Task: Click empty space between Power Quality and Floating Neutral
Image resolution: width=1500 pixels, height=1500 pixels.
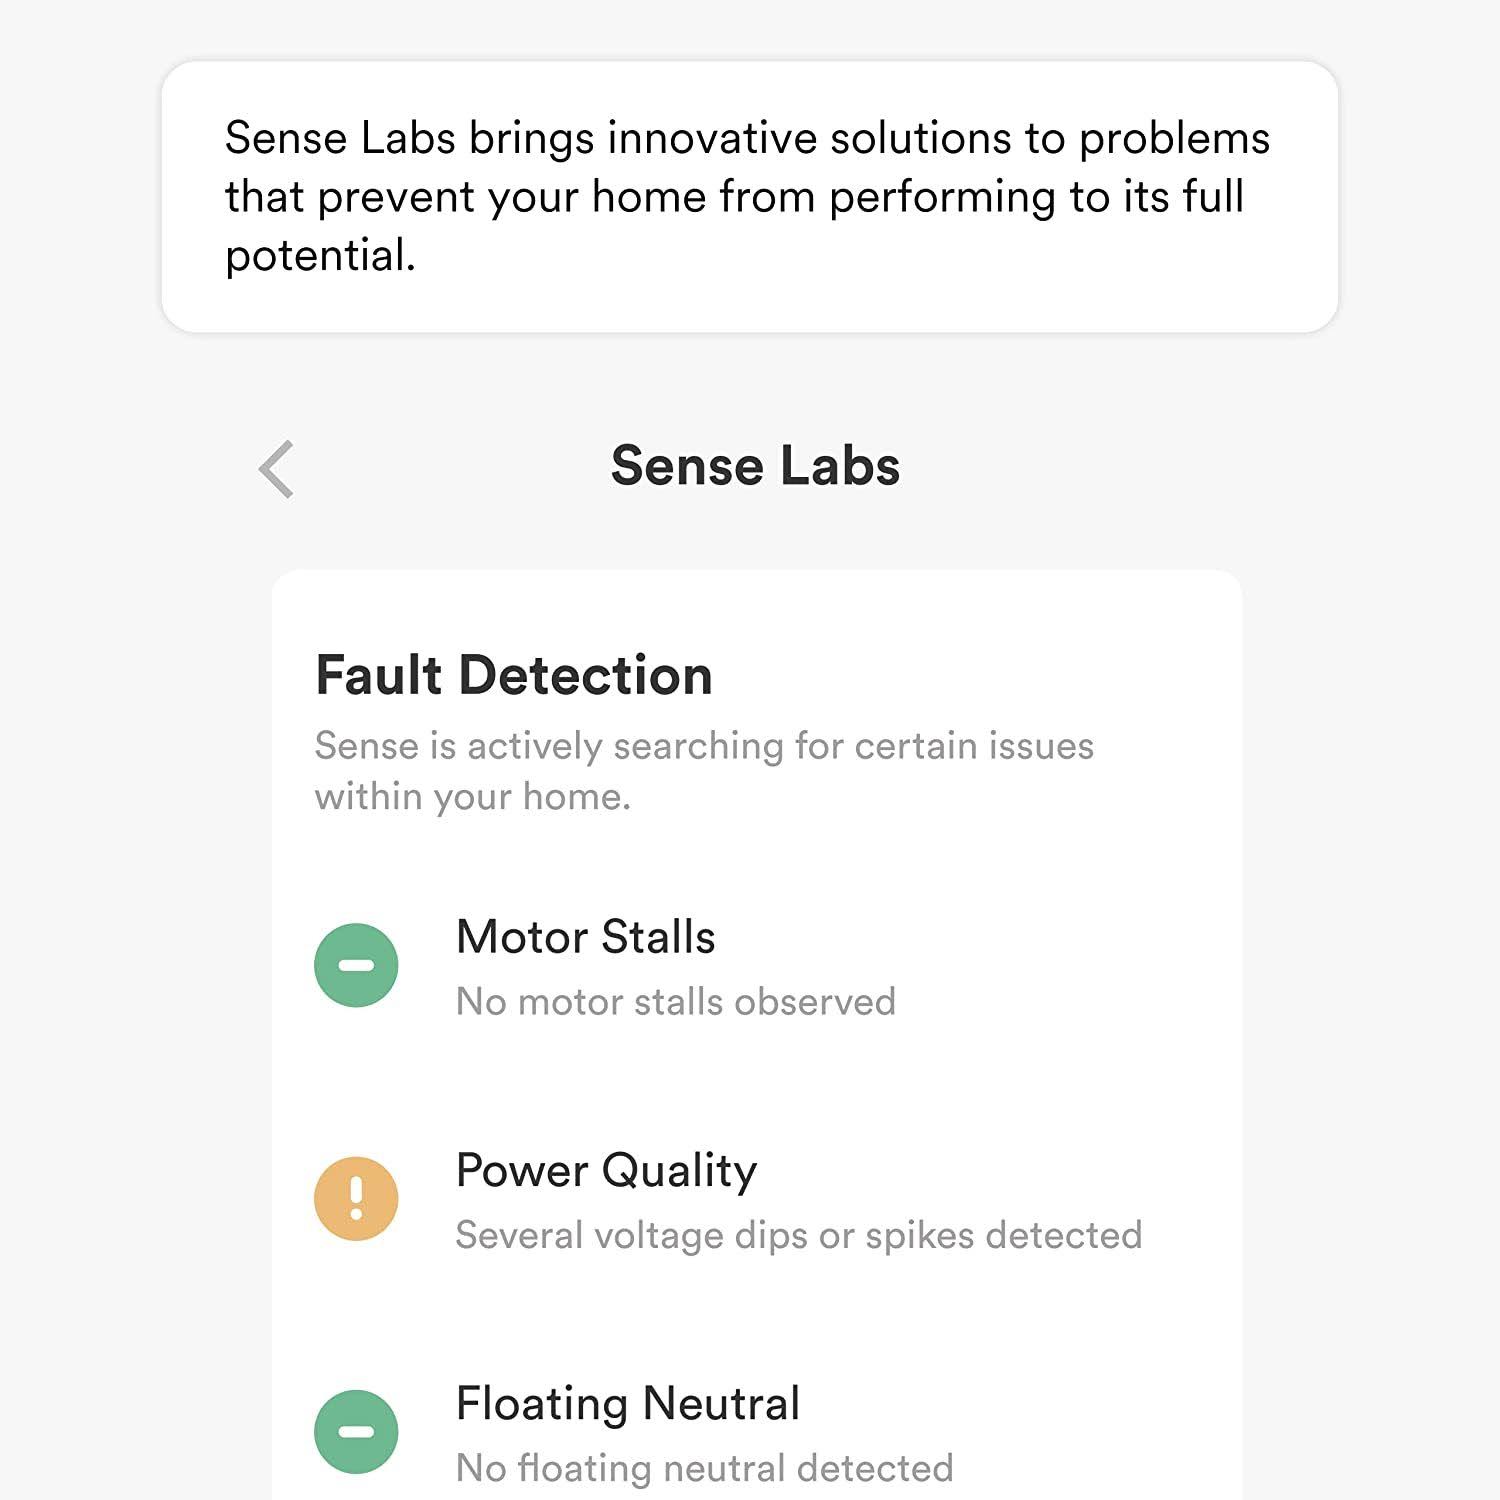Action: [756, 1318]
